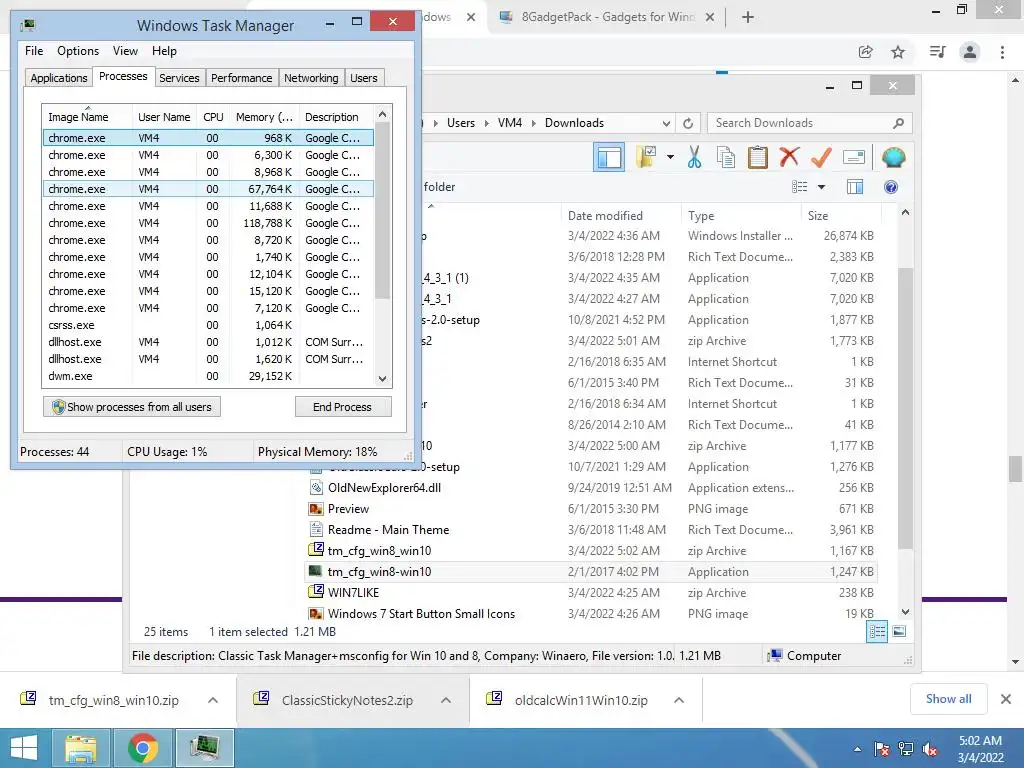
Task: Switch to the Networking tab
Action: coord(311,78)
